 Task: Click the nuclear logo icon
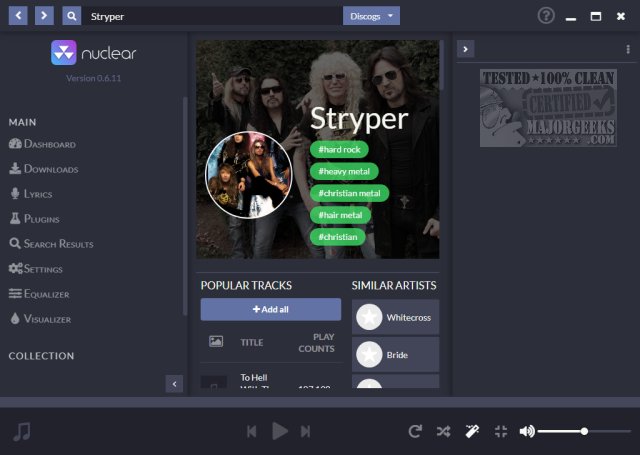64,53
